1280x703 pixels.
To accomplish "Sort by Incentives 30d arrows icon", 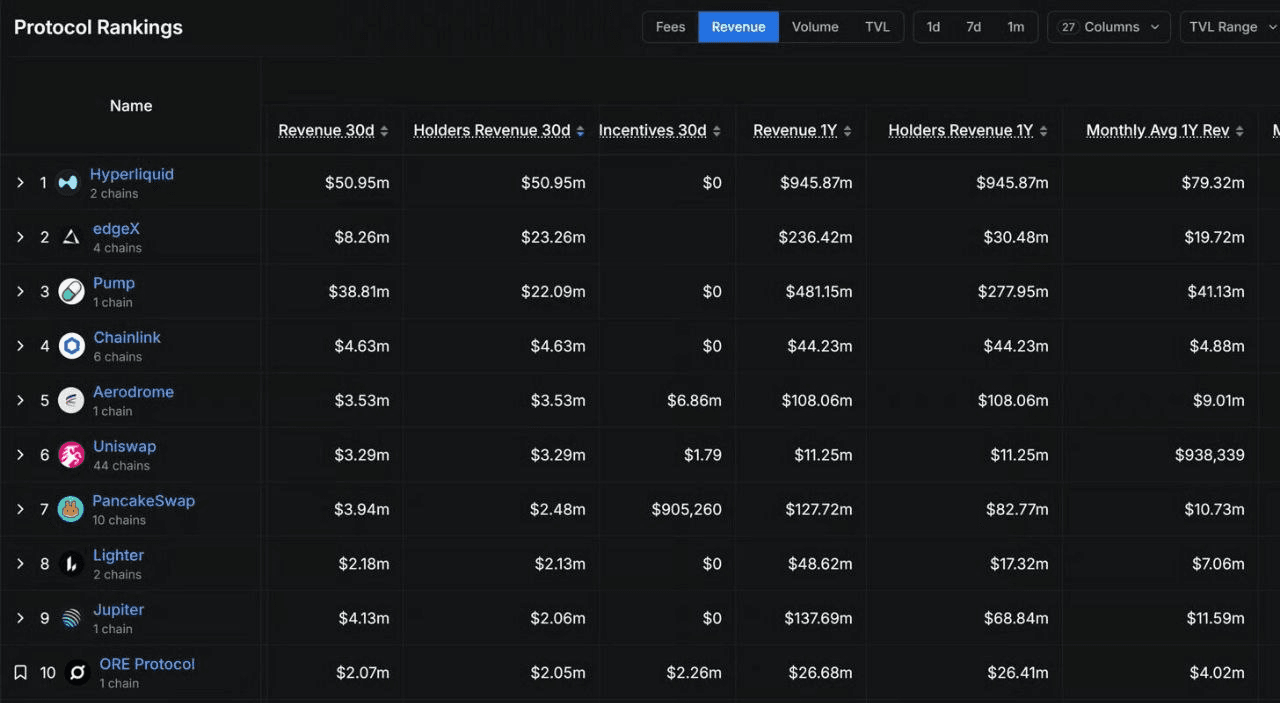I will pyautogui.click(x=717, y=131).
